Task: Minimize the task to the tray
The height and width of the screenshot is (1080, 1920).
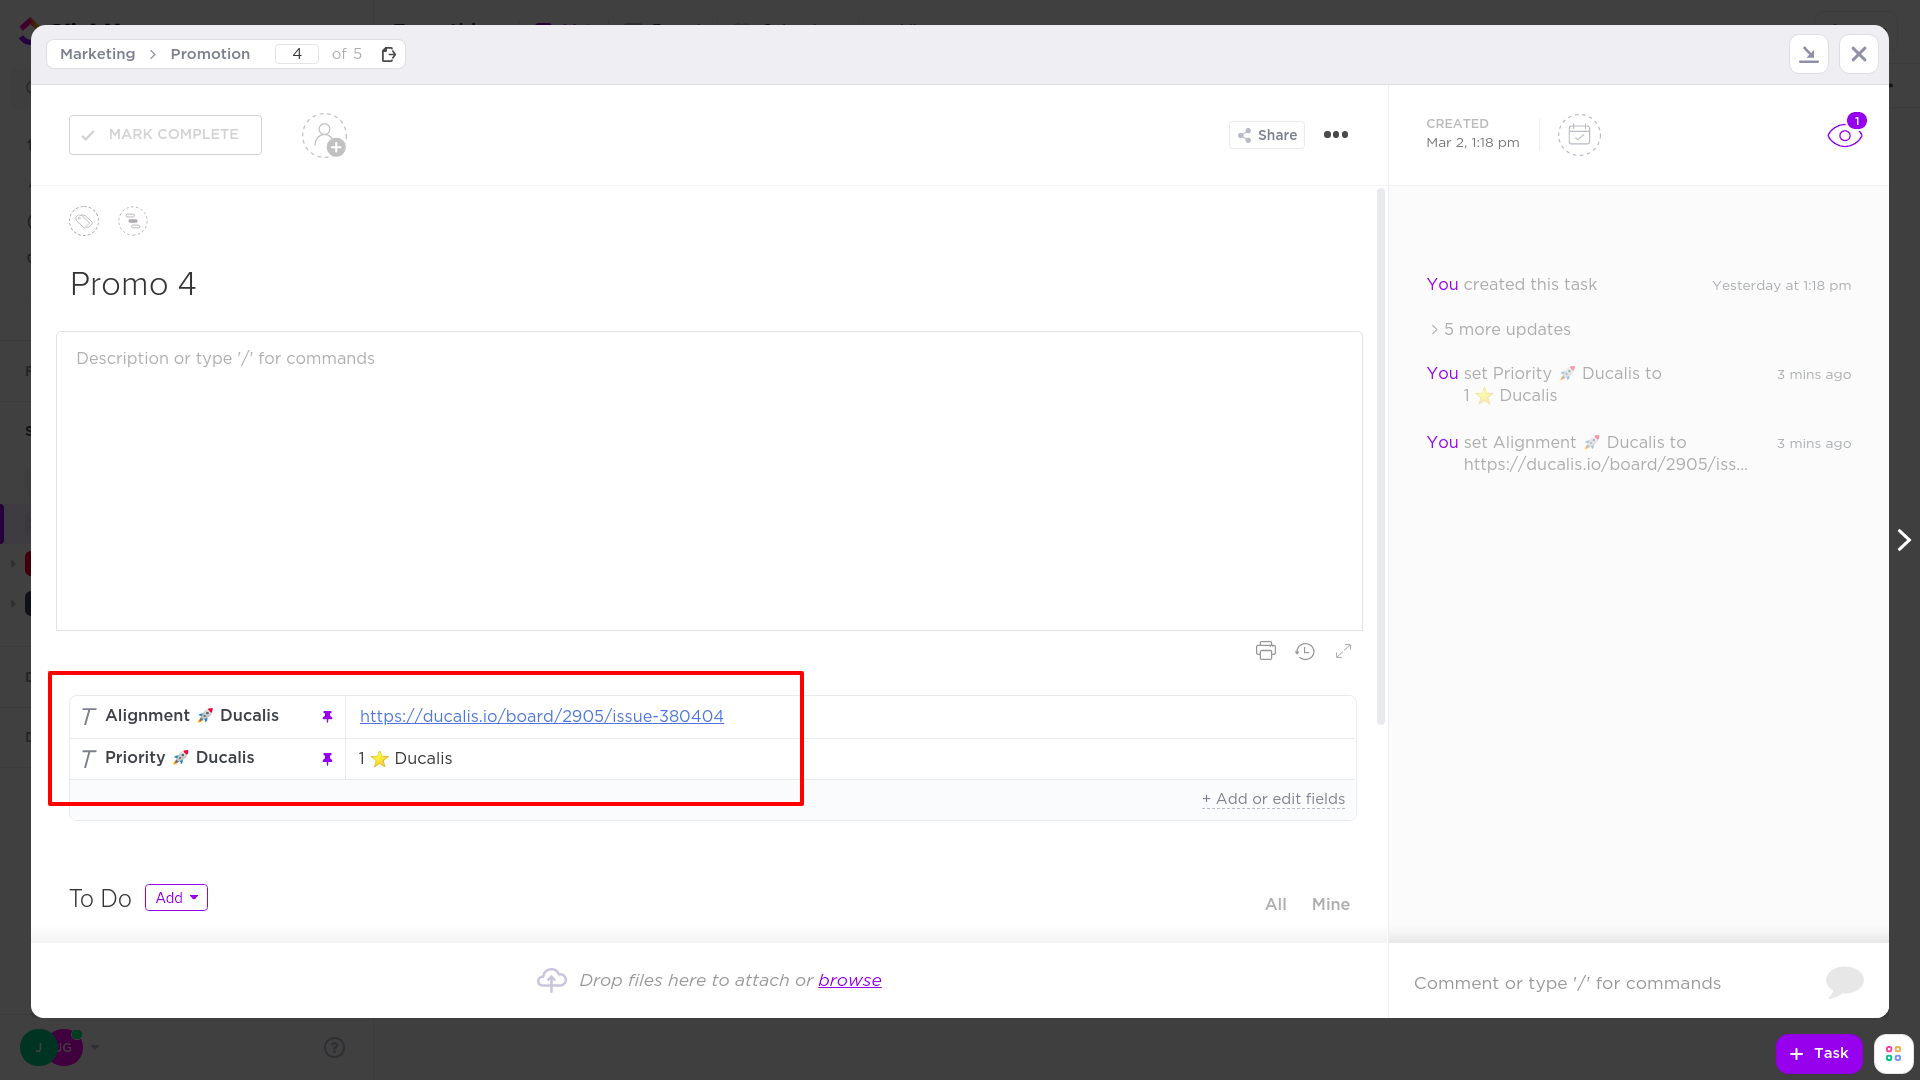Action: point(1809,54)
